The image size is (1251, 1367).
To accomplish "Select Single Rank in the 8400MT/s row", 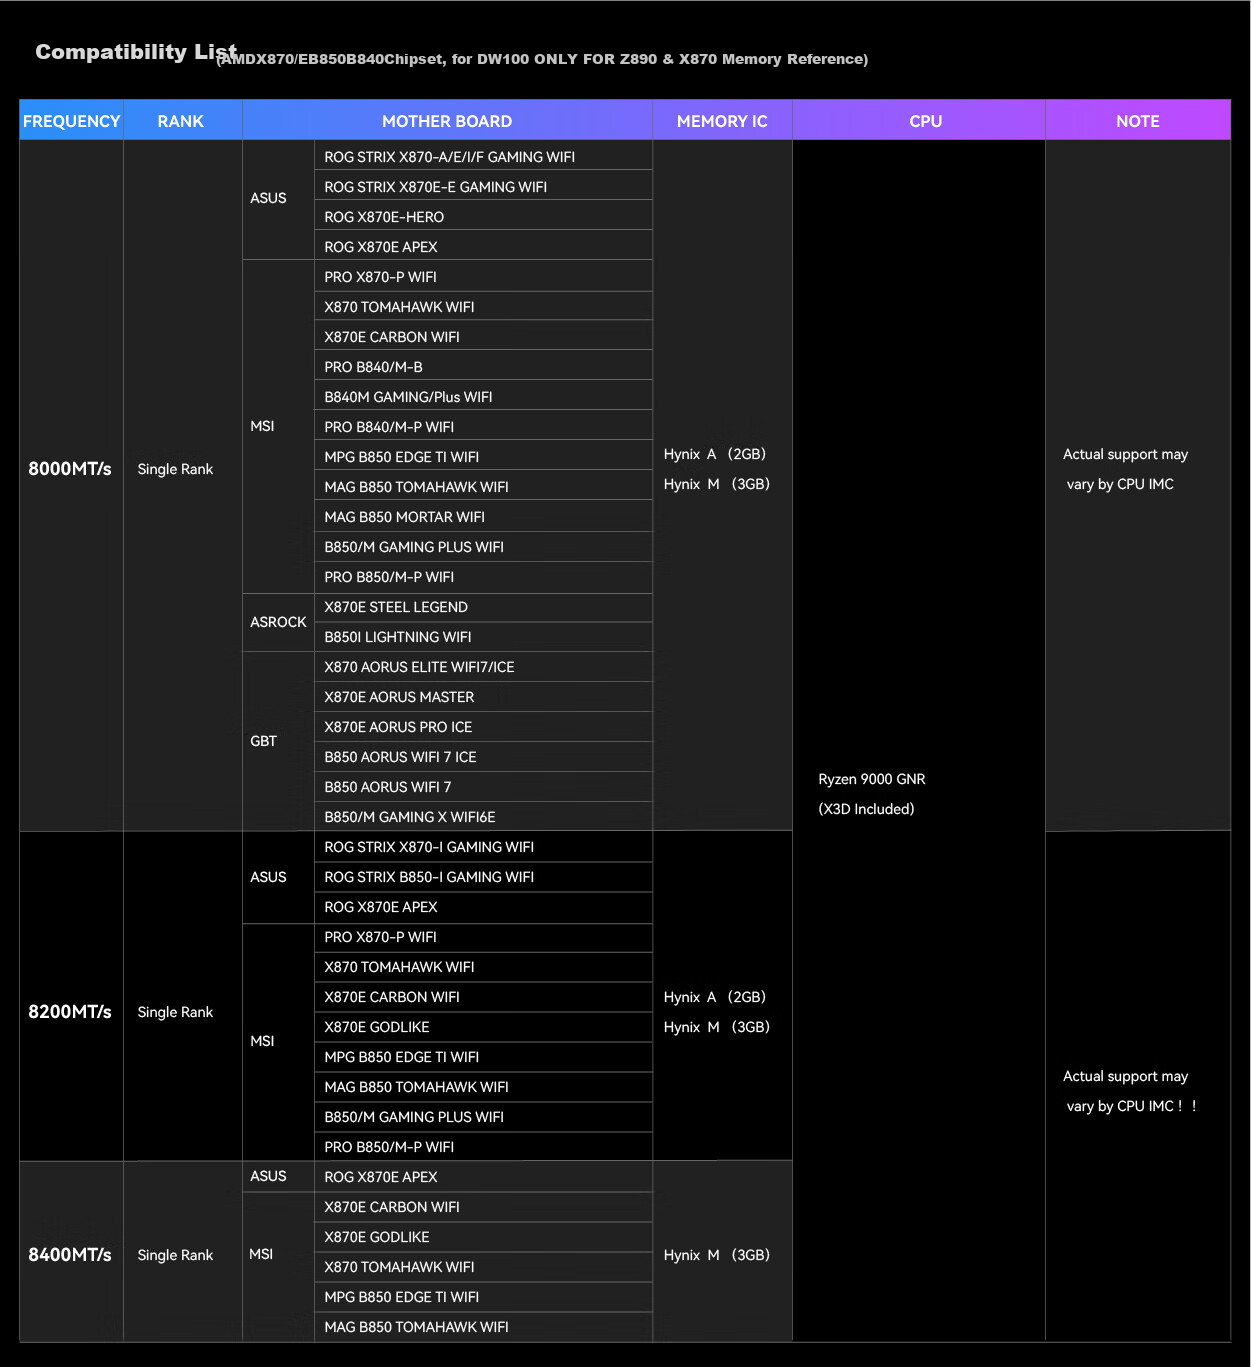I will point(175,1255).
